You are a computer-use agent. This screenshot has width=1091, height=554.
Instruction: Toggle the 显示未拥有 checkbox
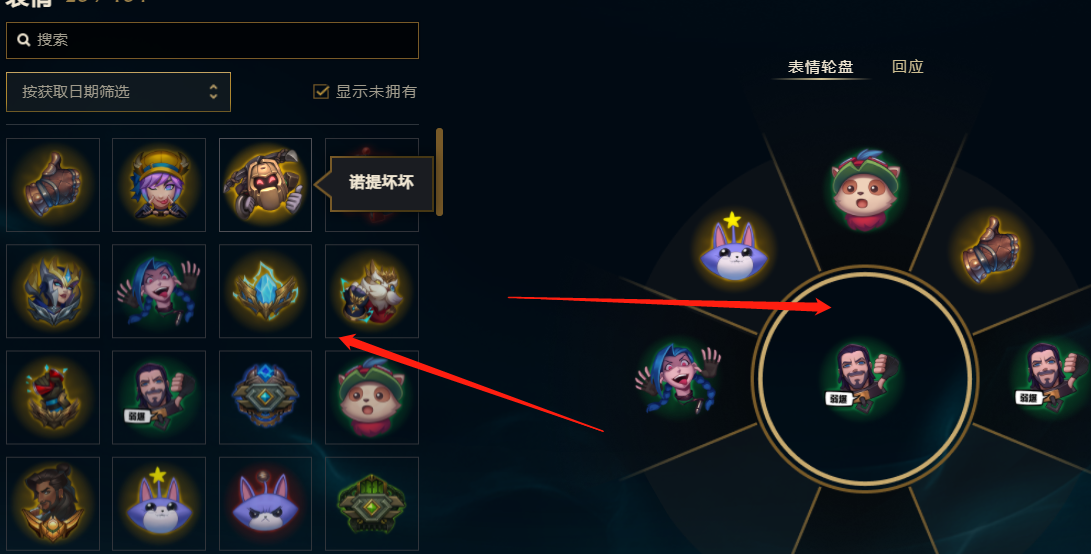[321, 91]
